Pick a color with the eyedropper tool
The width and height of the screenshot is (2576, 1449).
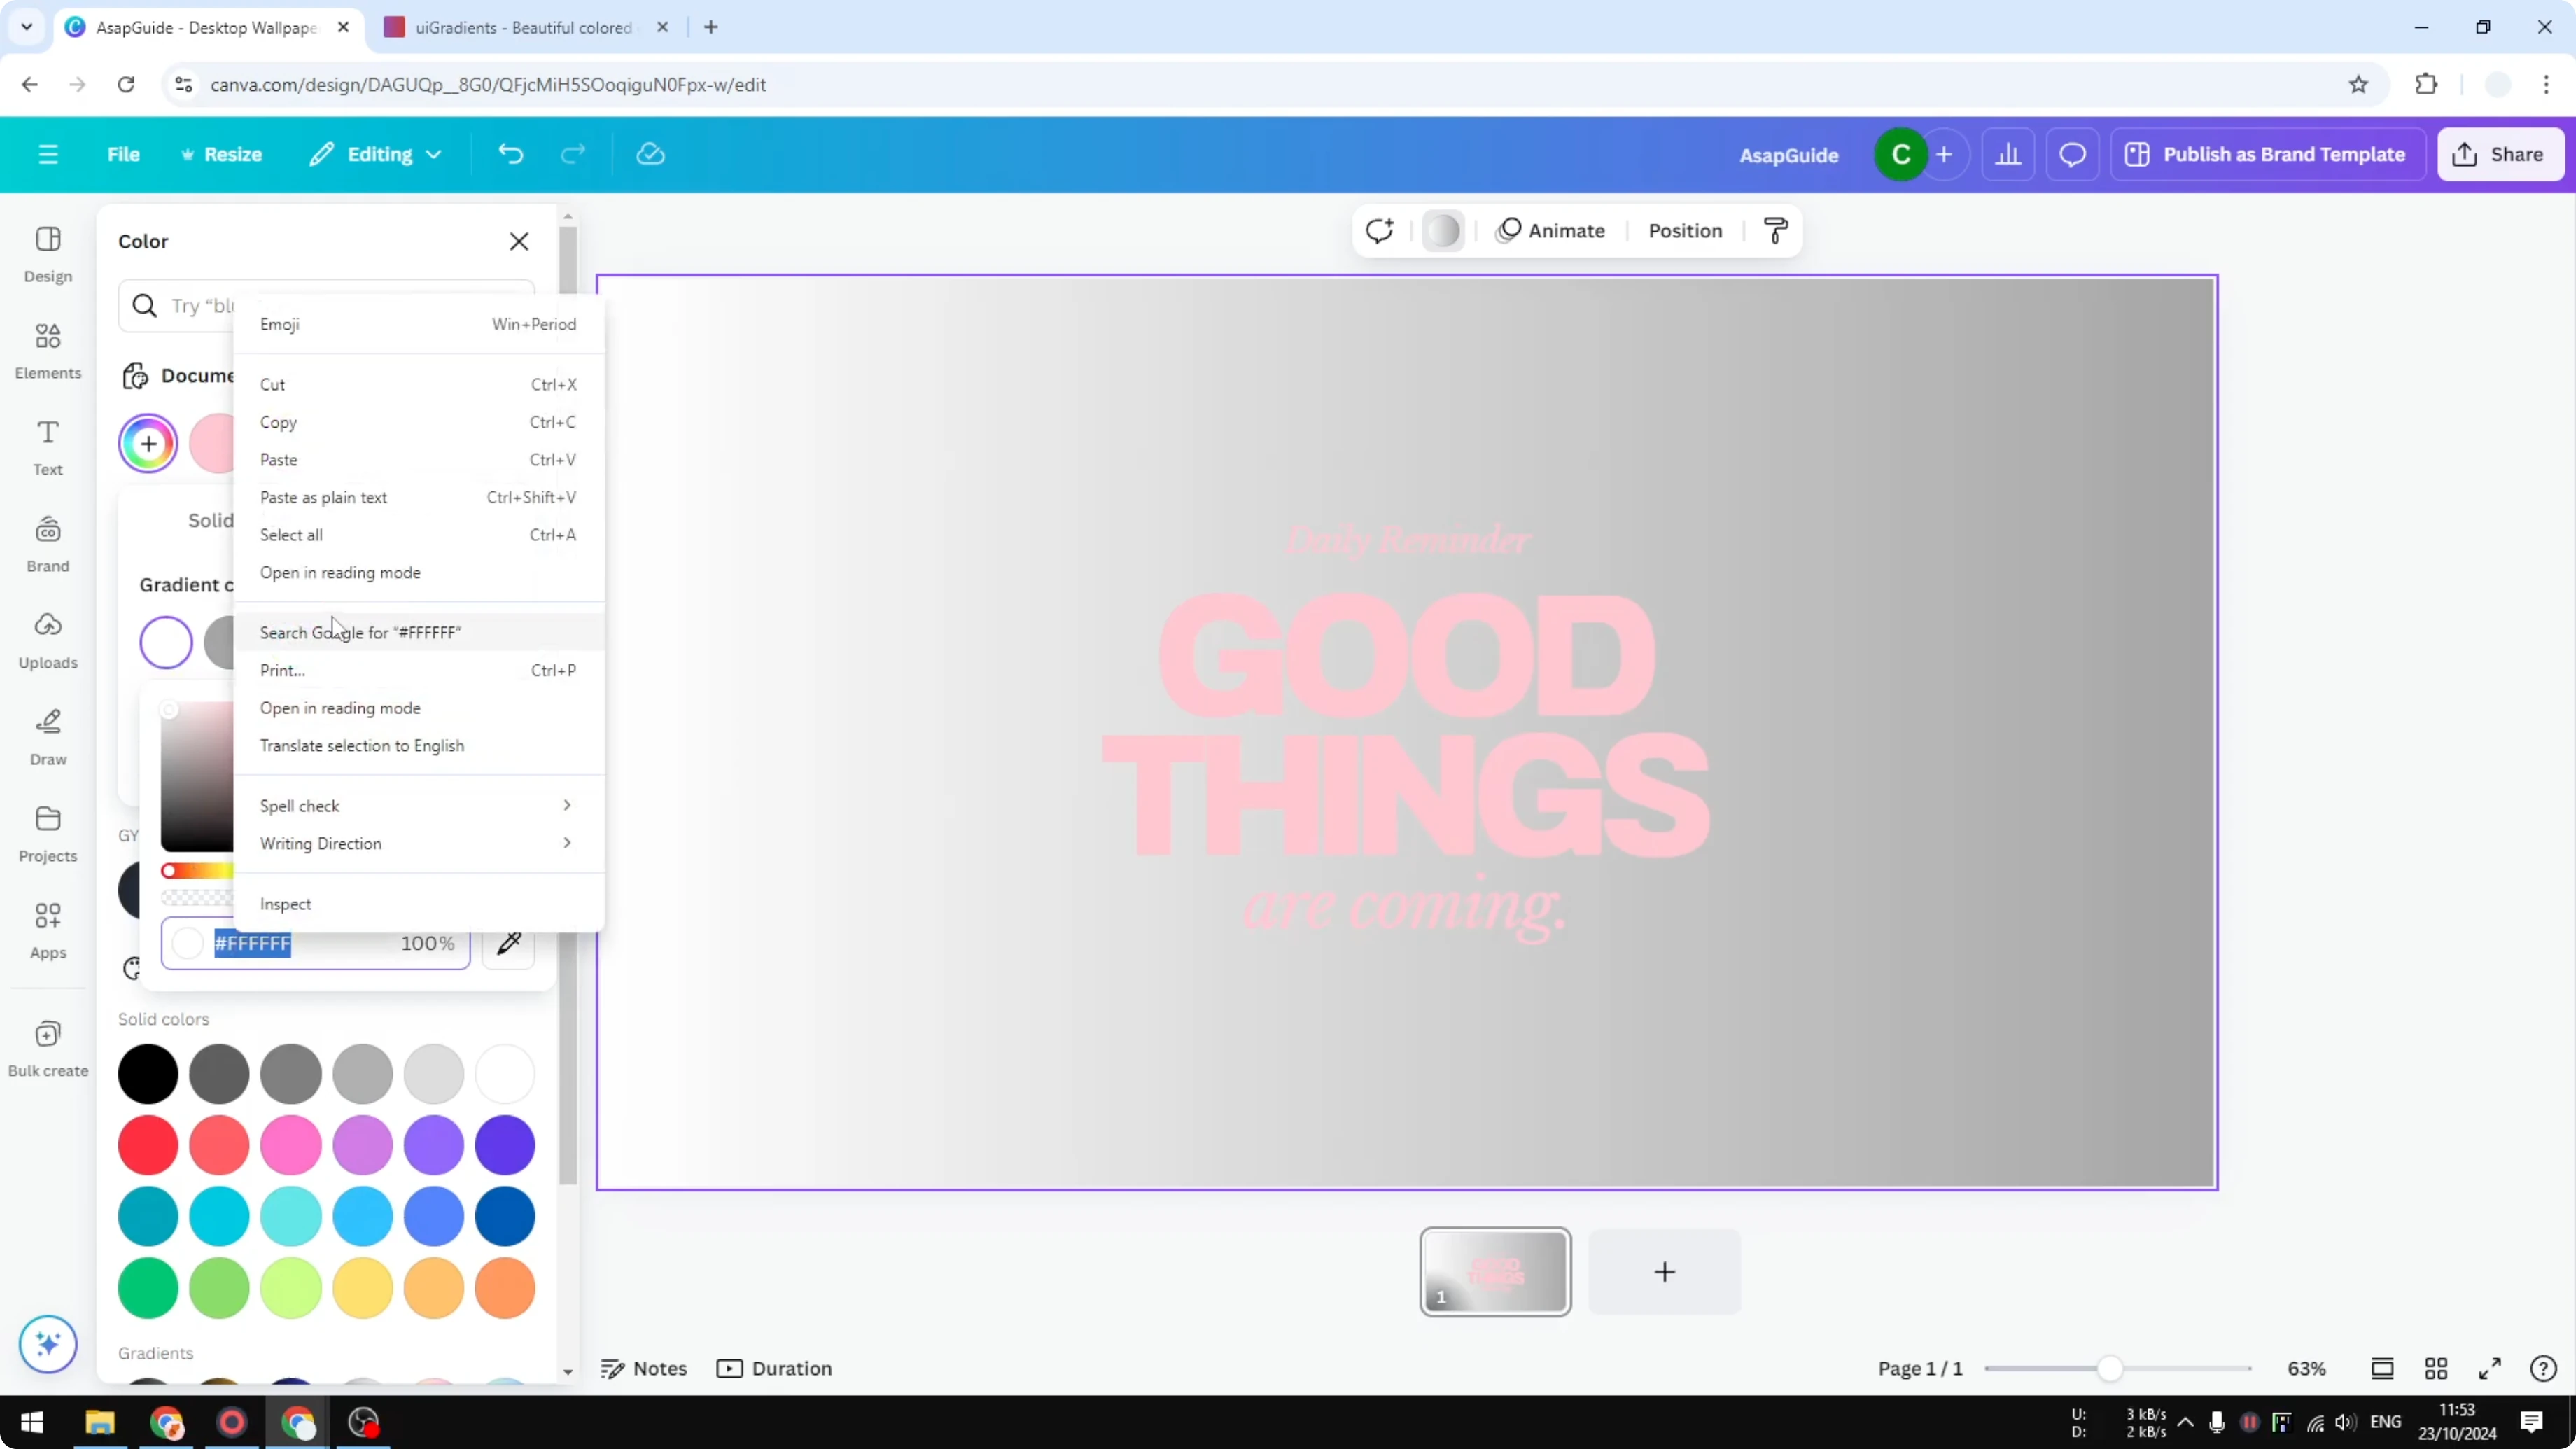(509, 943)
